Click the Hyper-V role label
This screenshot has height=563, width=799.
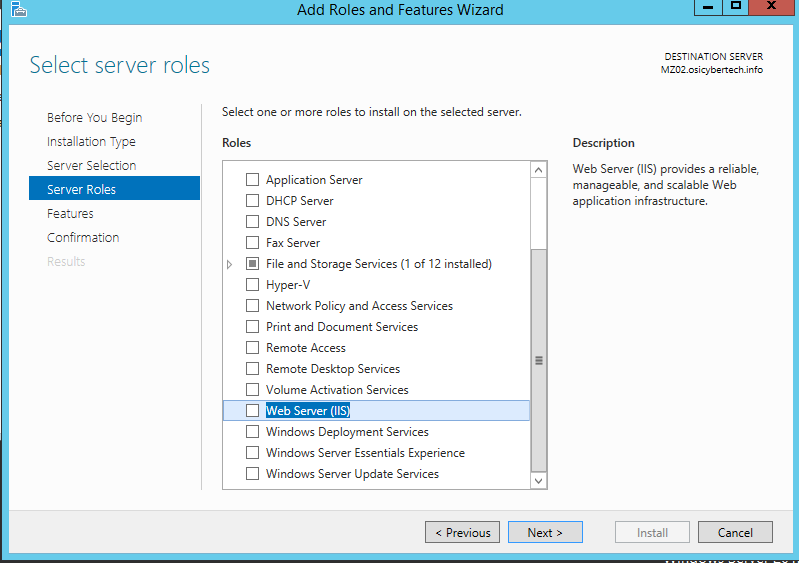pos(288,285)
